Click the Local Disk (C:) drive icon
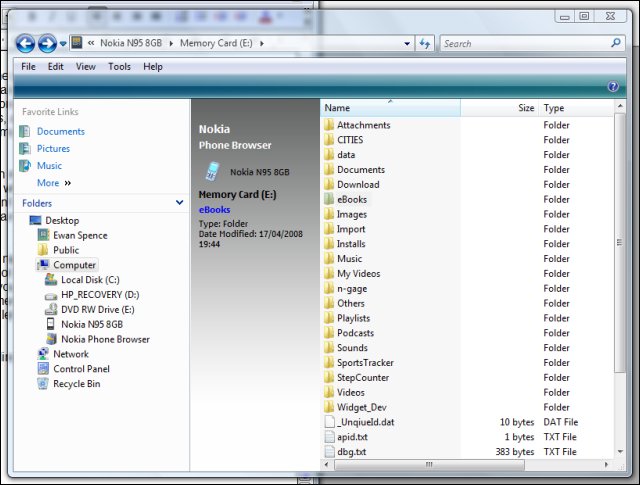Image resolution: width=640 pixels, height=485 pixels. click(51, 280)
